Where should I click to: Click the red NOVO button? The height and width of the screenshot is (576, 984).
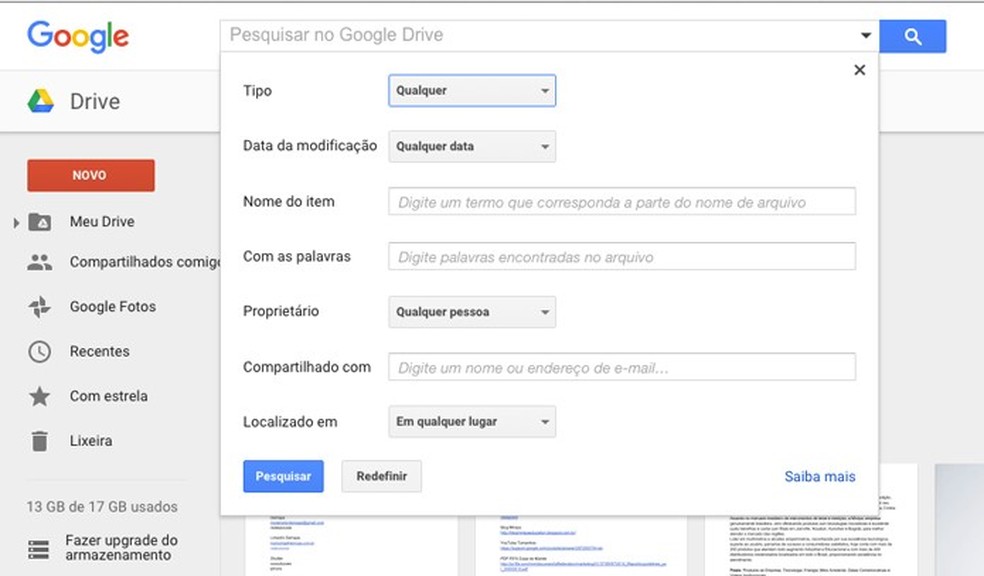pos(91,175)
